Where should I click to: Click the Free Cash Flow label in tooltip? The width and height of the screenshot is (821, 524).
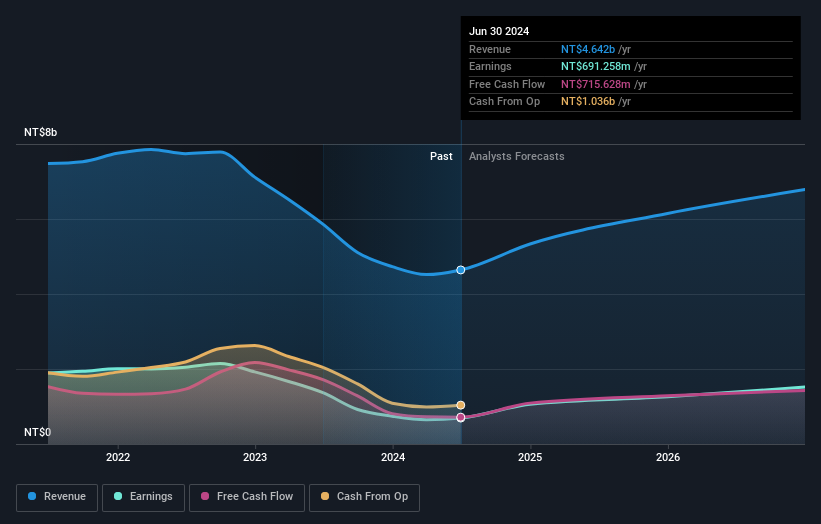tap(507, 84)
